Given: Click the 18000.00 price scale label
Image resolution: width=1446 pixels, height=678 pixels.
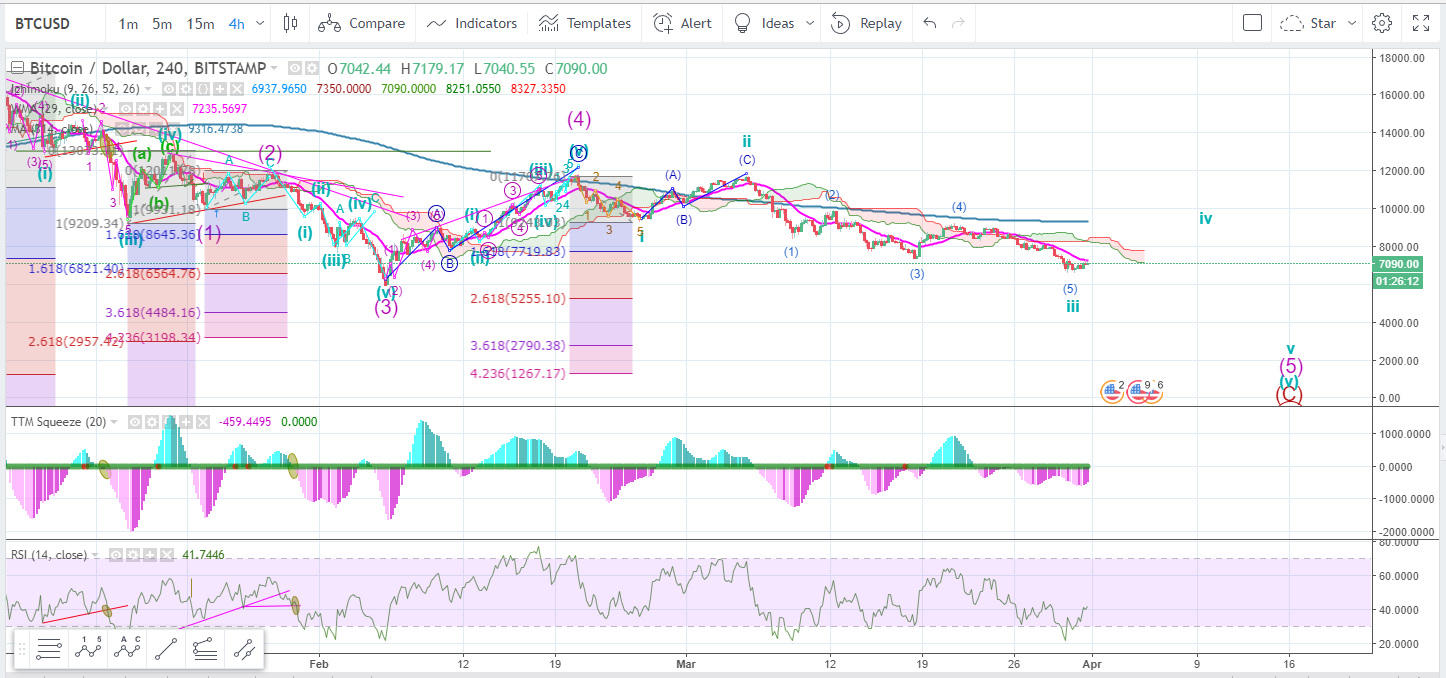Looking at the screenshot, I should tap(1404, 58).
